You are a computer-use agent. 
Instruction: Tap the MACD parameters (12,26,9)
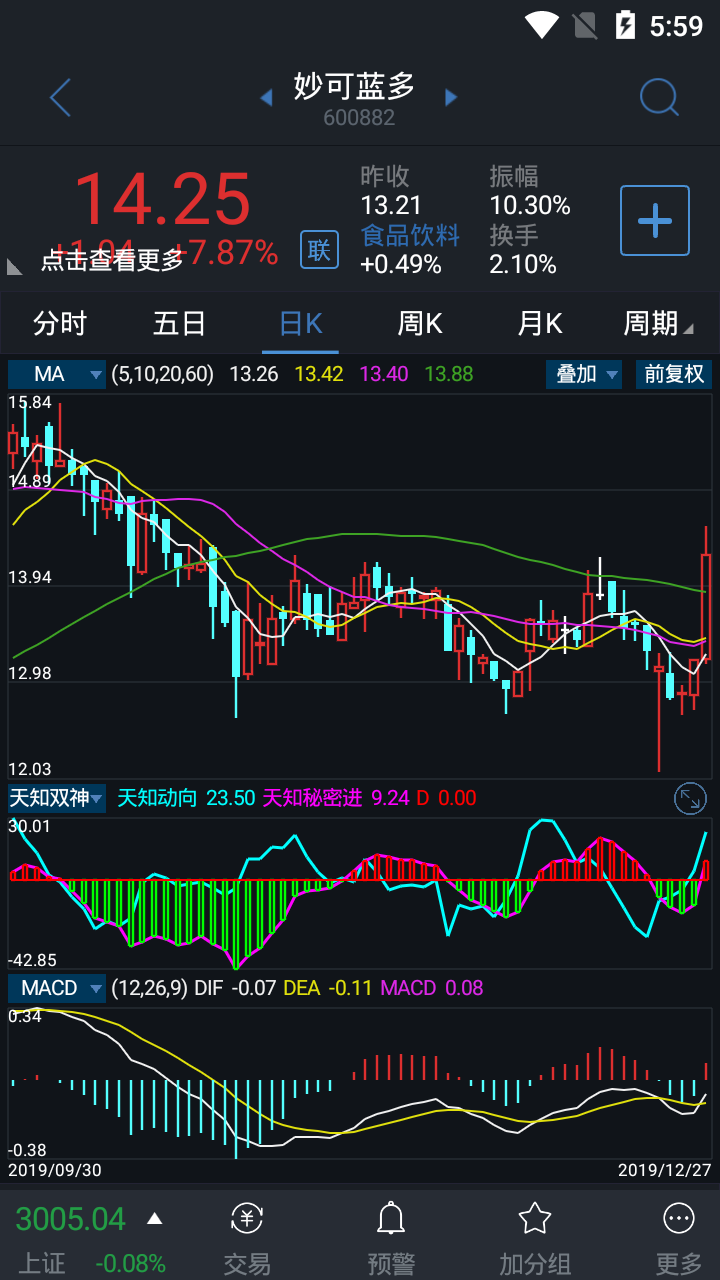tap(150, 988)
